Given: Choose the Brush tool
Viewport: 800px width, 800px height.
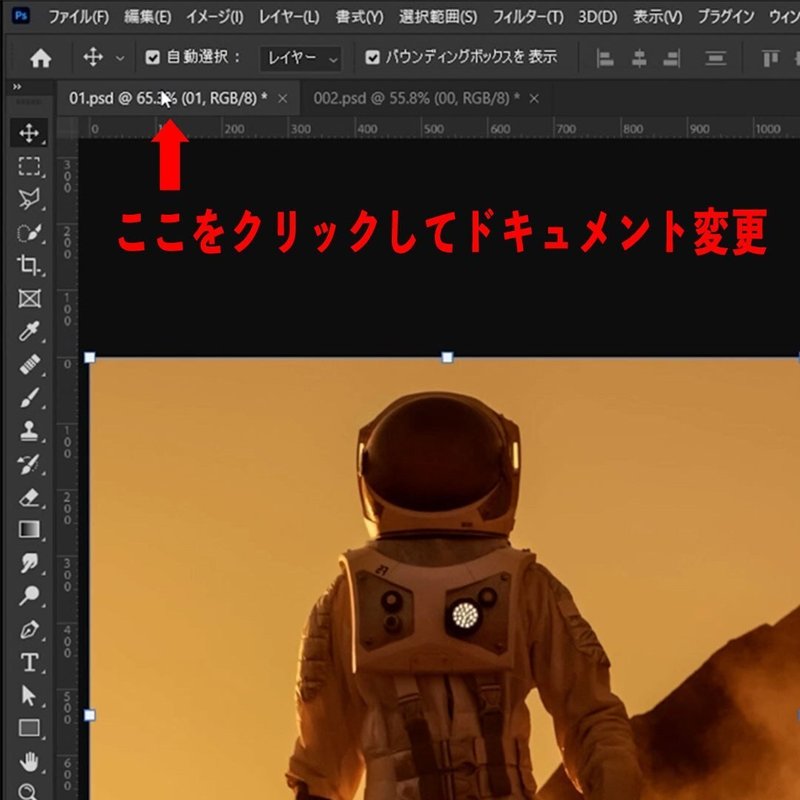Looking at the screenshot, I should point(29,398).
